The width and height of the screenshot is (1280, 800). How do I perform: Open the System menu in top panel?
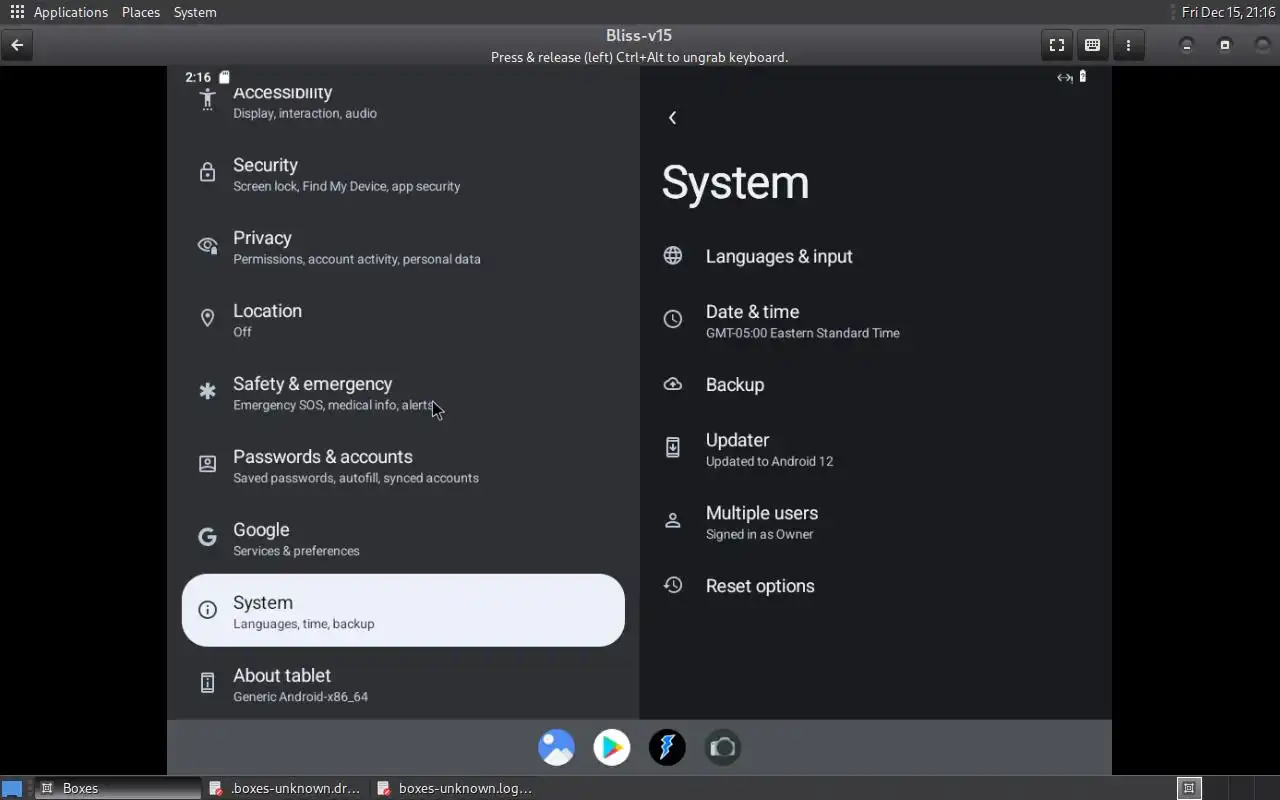point(195,12)
